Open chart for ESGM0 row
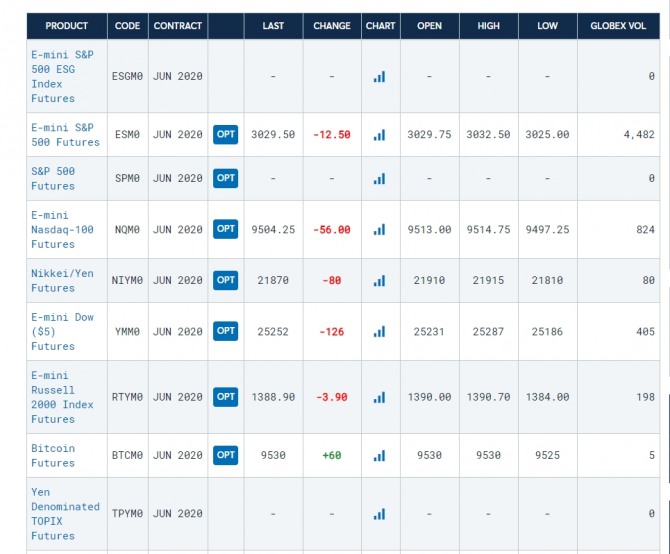The width and height of the screenshot is (670, 554). click(x=379, y=76)
